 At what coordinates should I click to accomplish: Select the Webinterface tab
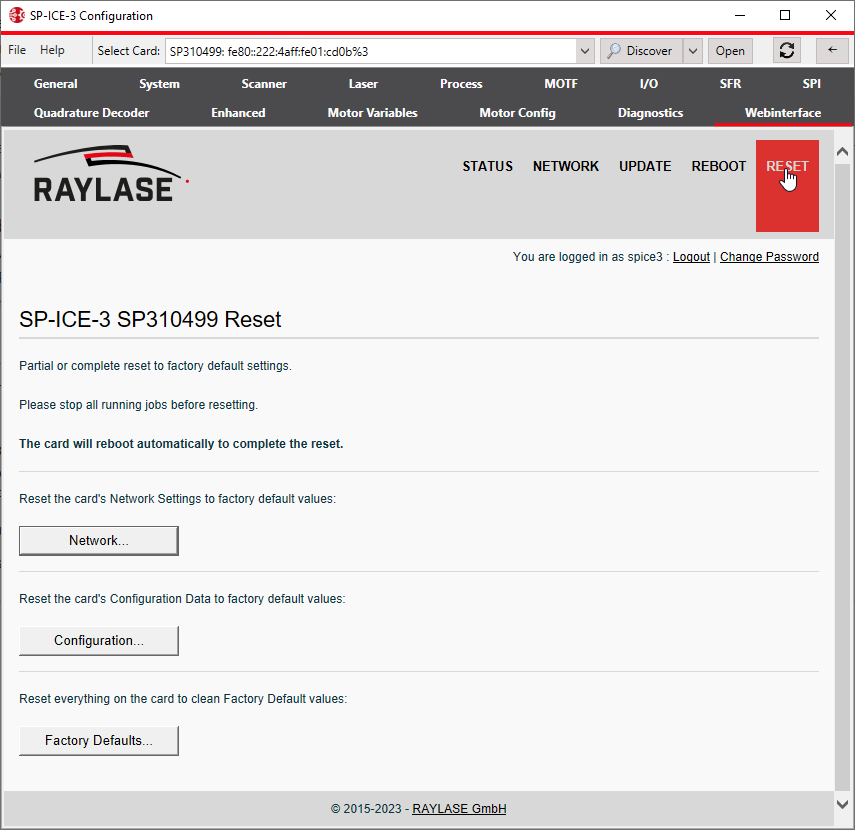point(783,113)
